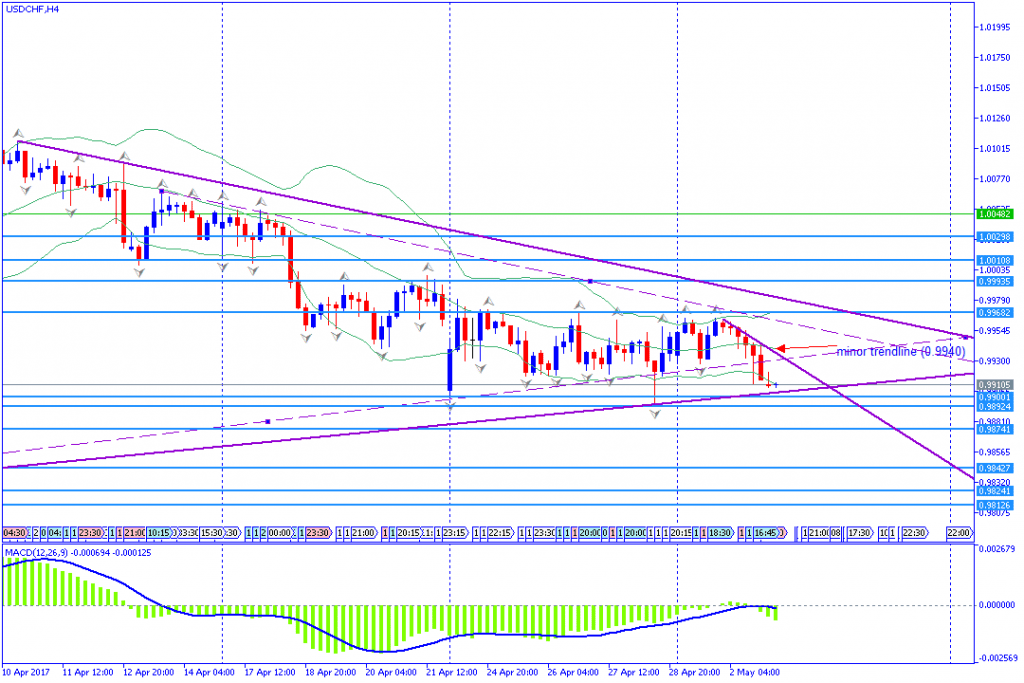The height and width of the screenshot is (683, 1024).
Task: Select the 0.99001 price level tag
Action: tap(995, 397)
